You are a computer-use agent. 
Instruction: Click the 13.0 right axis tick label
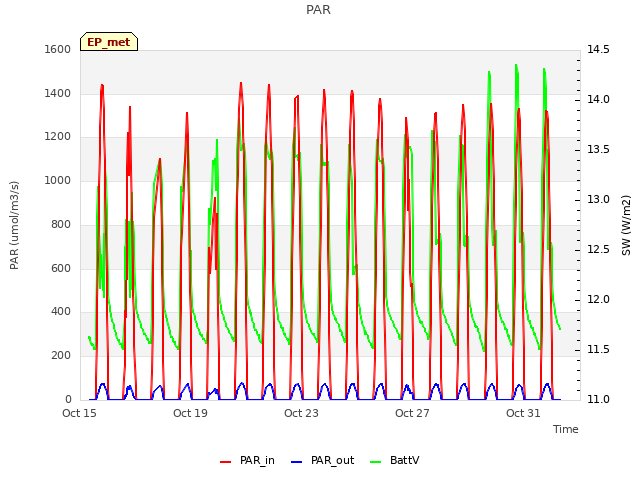(x=598, y=200)
